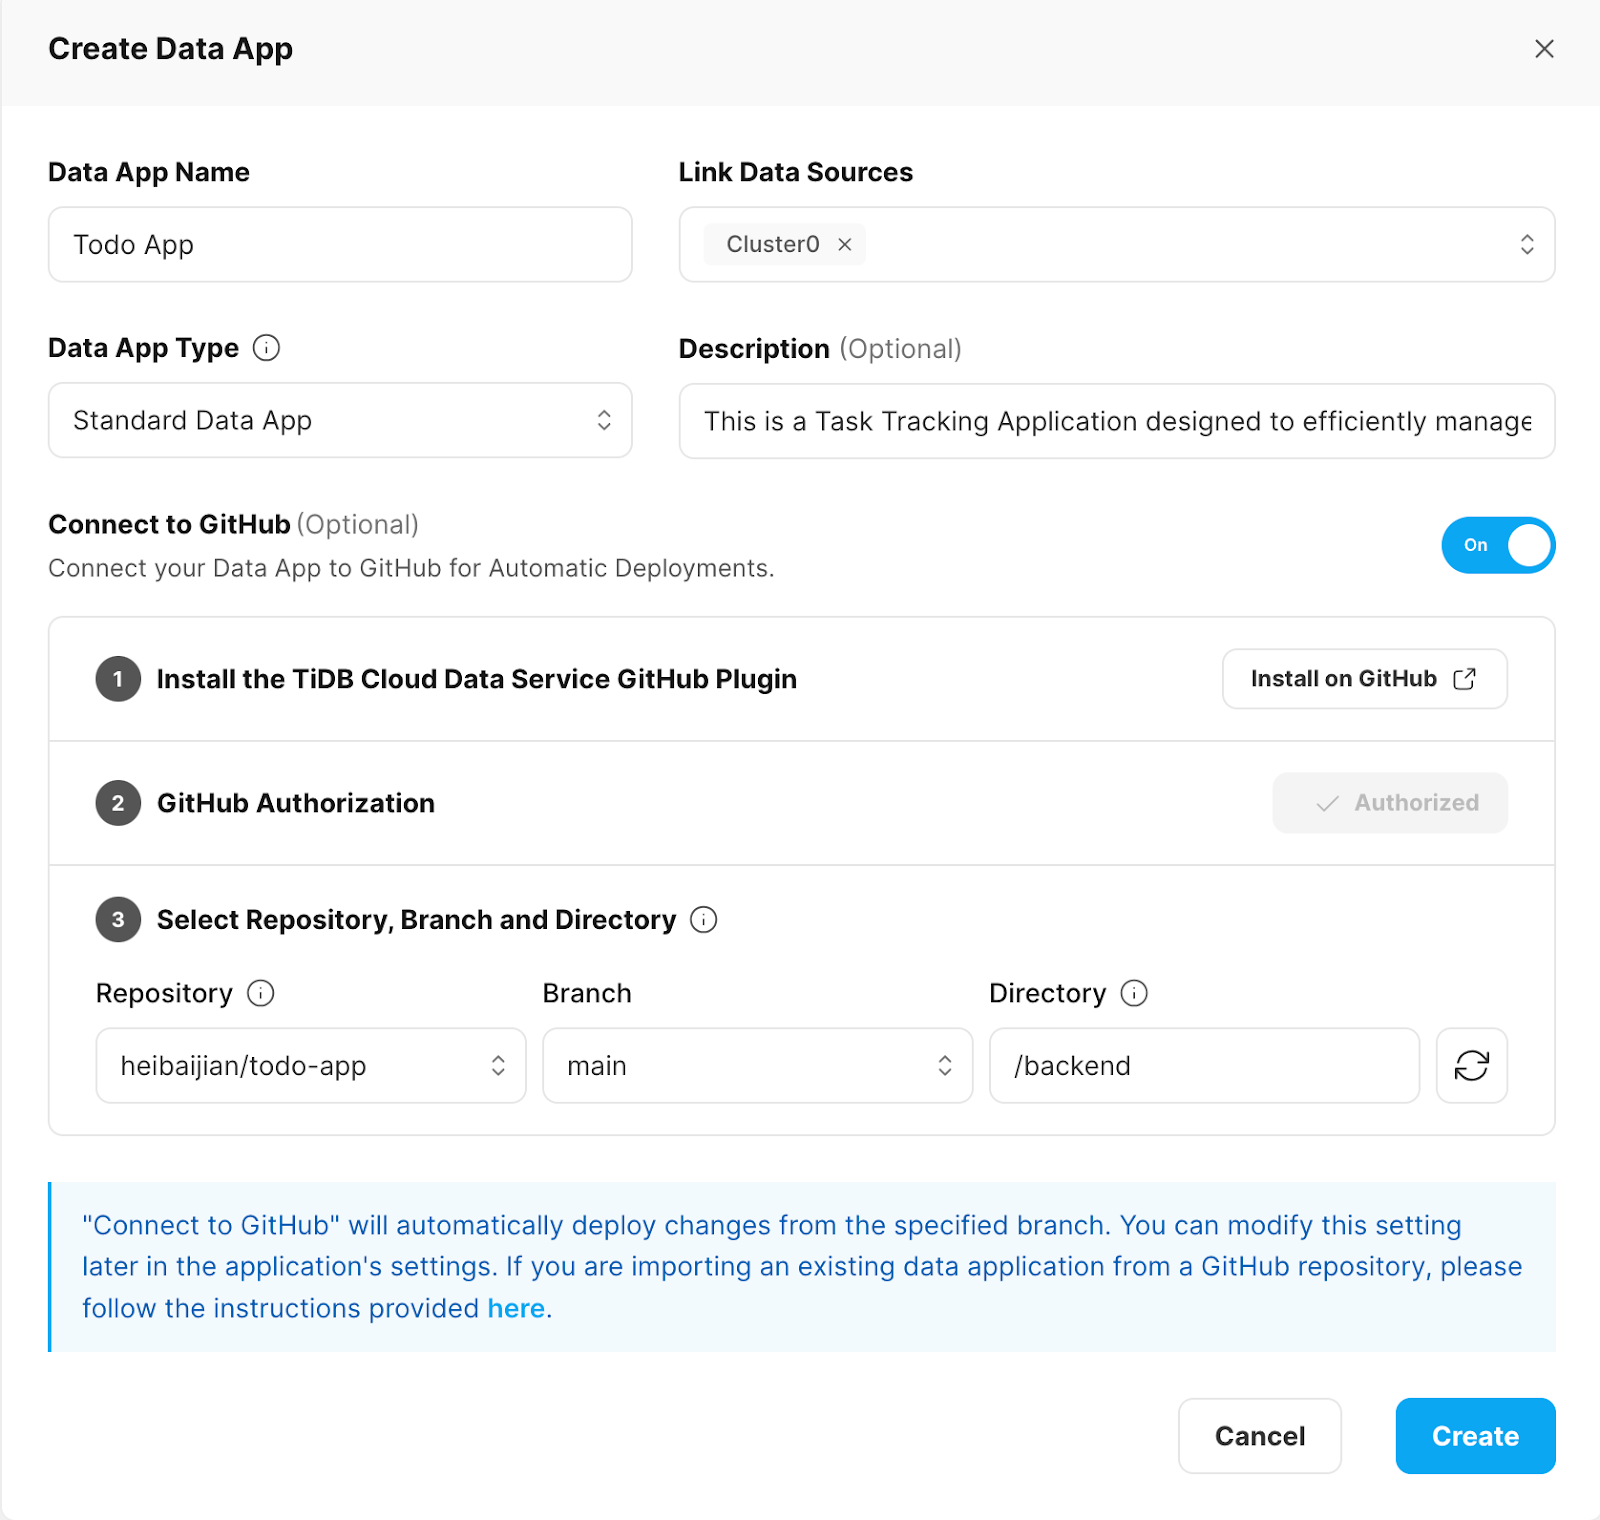The image size is (1600, 1520).
Task: Click the info icon beside Select Repository heading
Action: pyautogui.click(x=704, y=919)
